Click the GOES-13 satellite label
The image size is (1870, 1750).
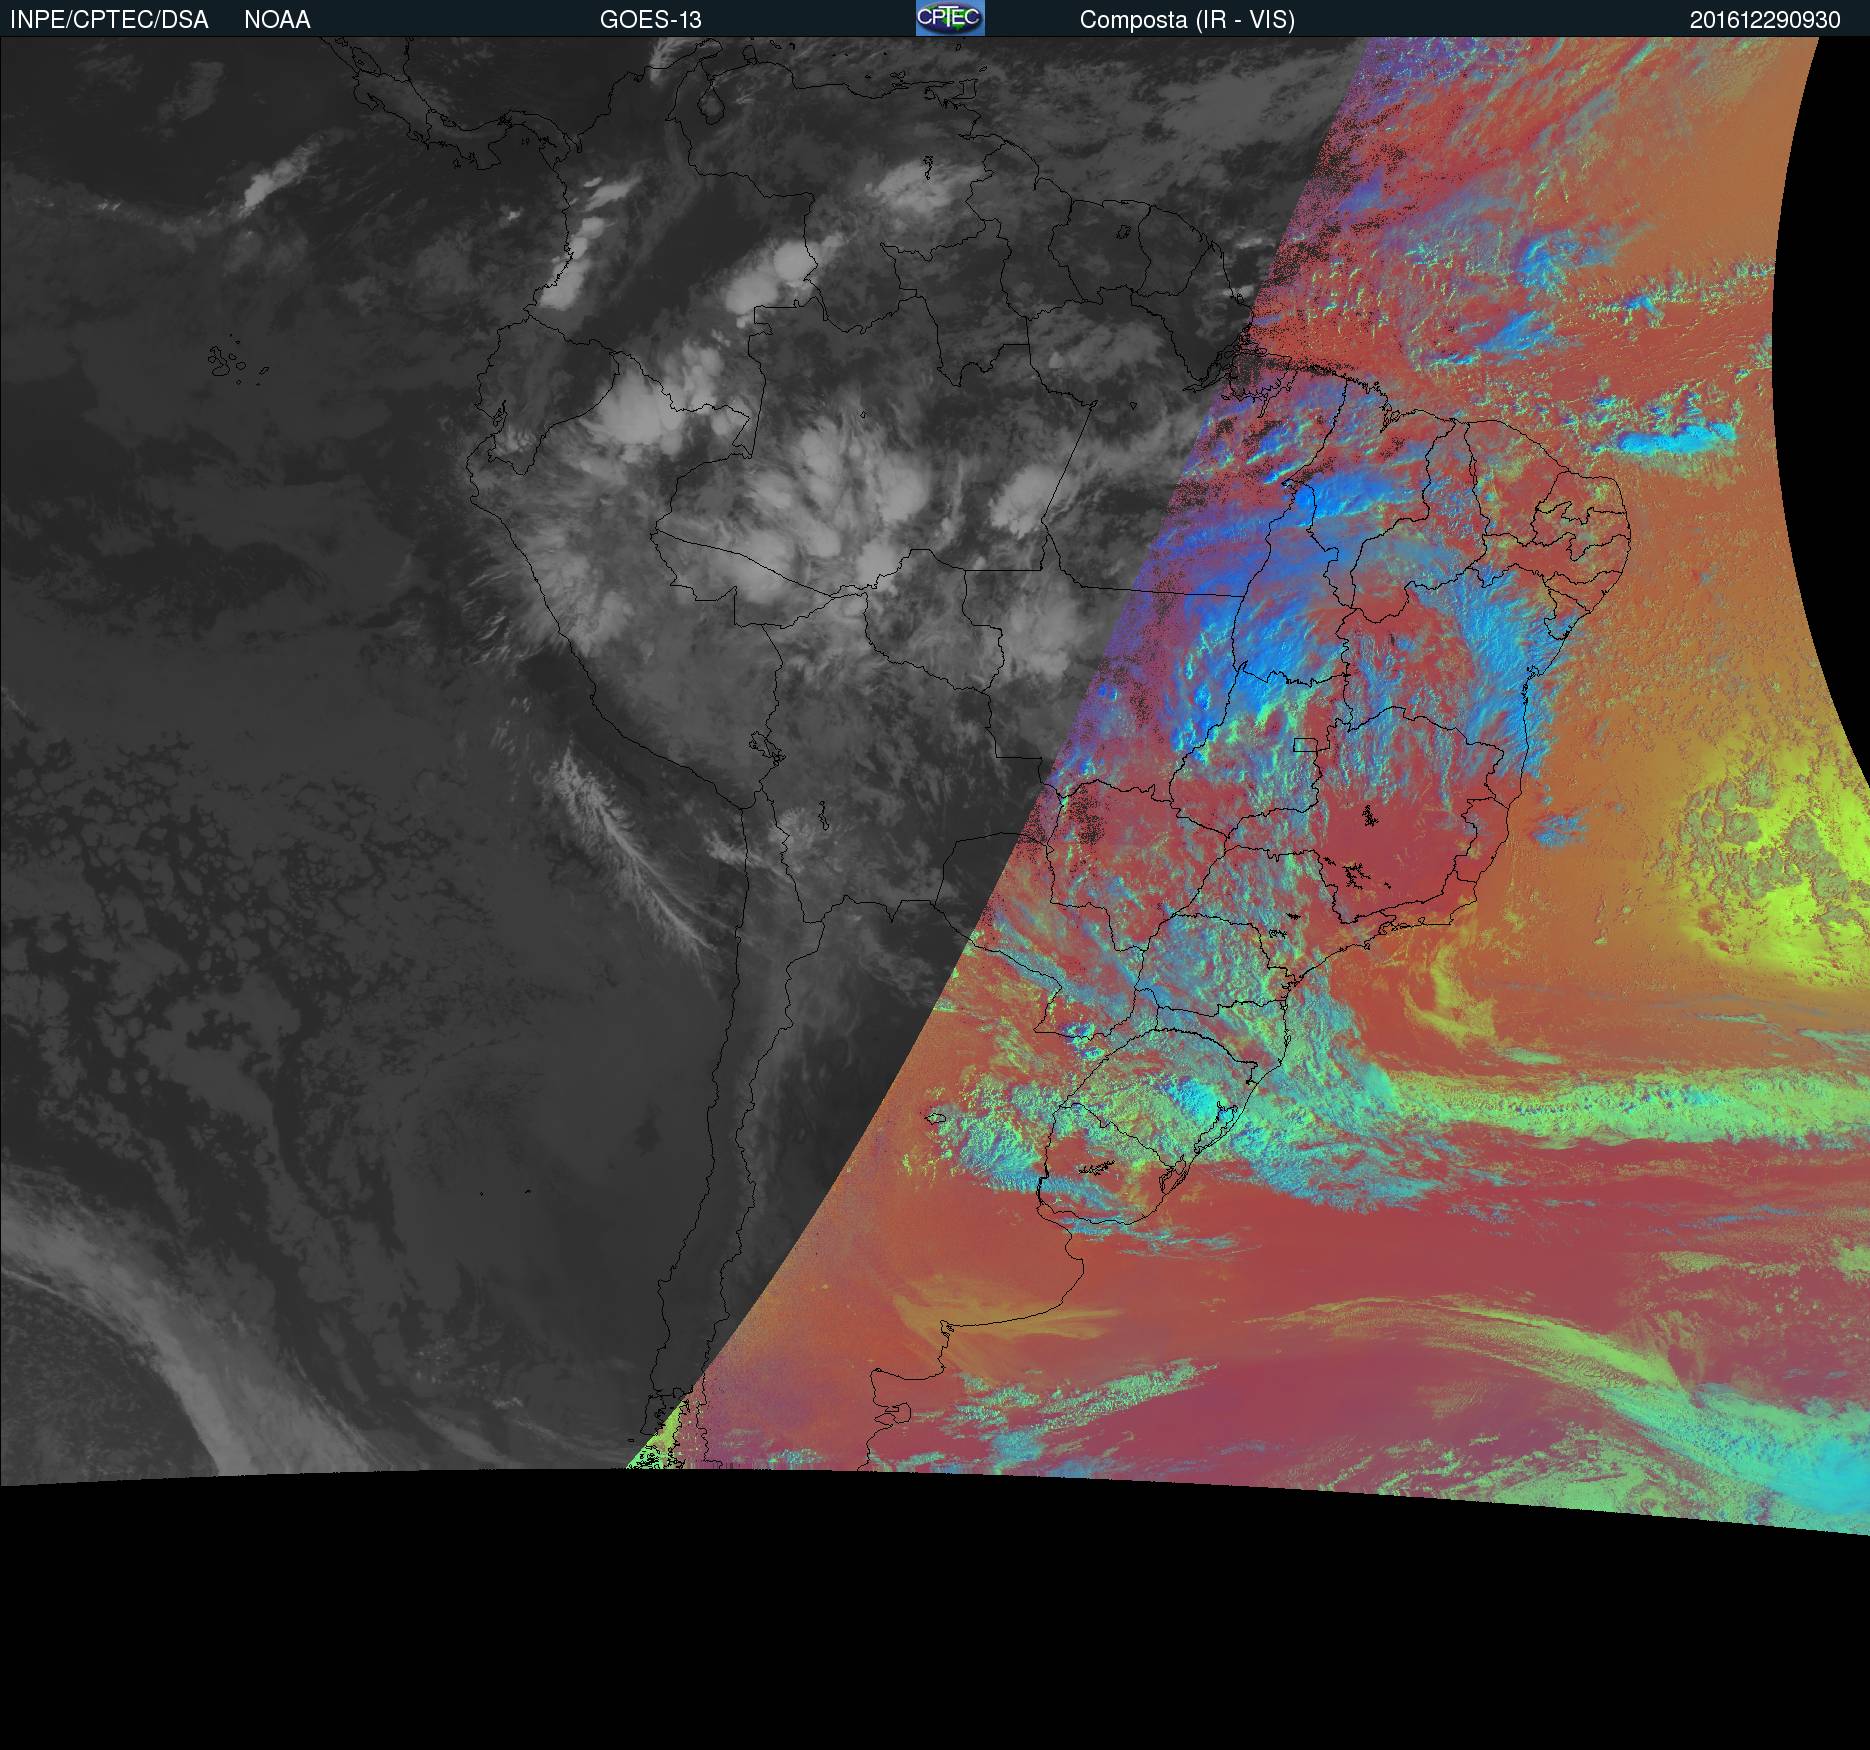click(651, 20)
